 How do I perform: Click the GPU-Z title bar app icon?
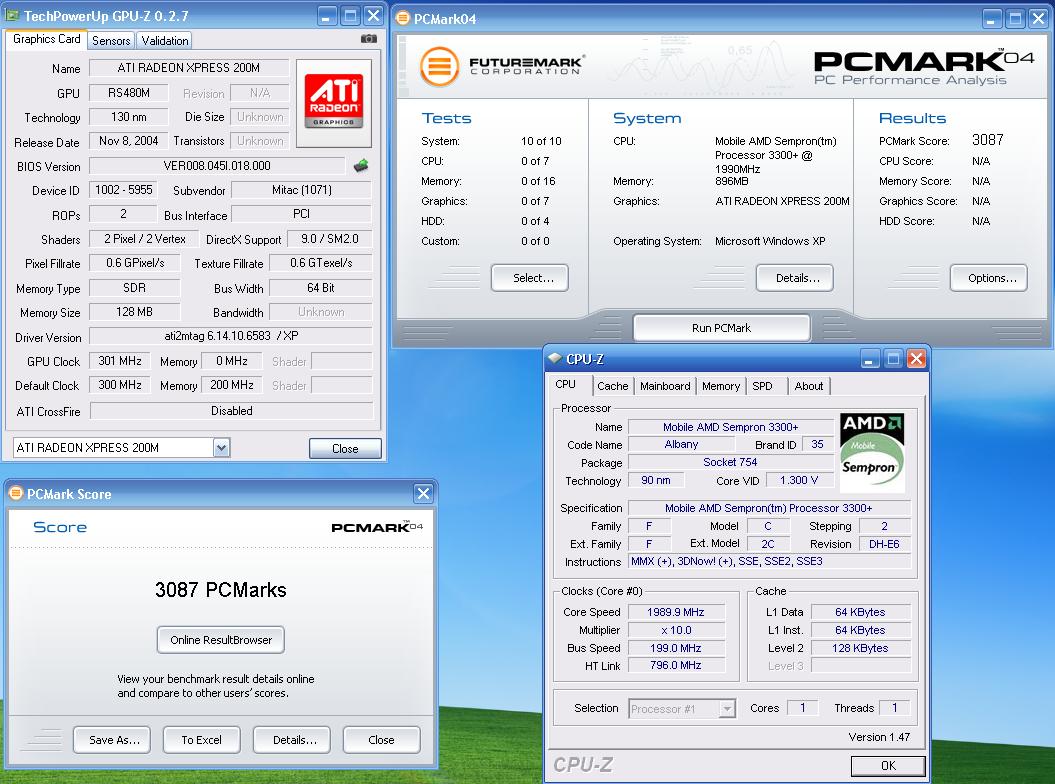pyautogui.click(x=12, y=15)
